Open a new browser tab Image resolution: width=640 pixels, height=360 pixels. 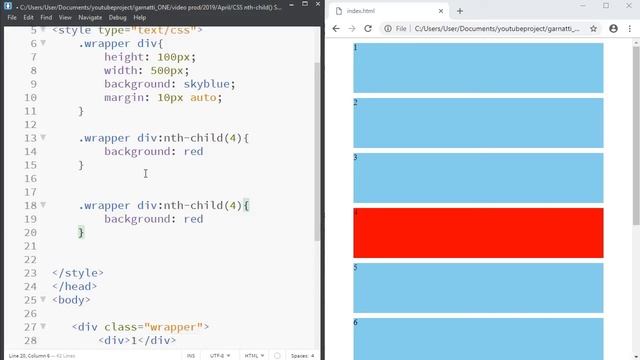460,11
